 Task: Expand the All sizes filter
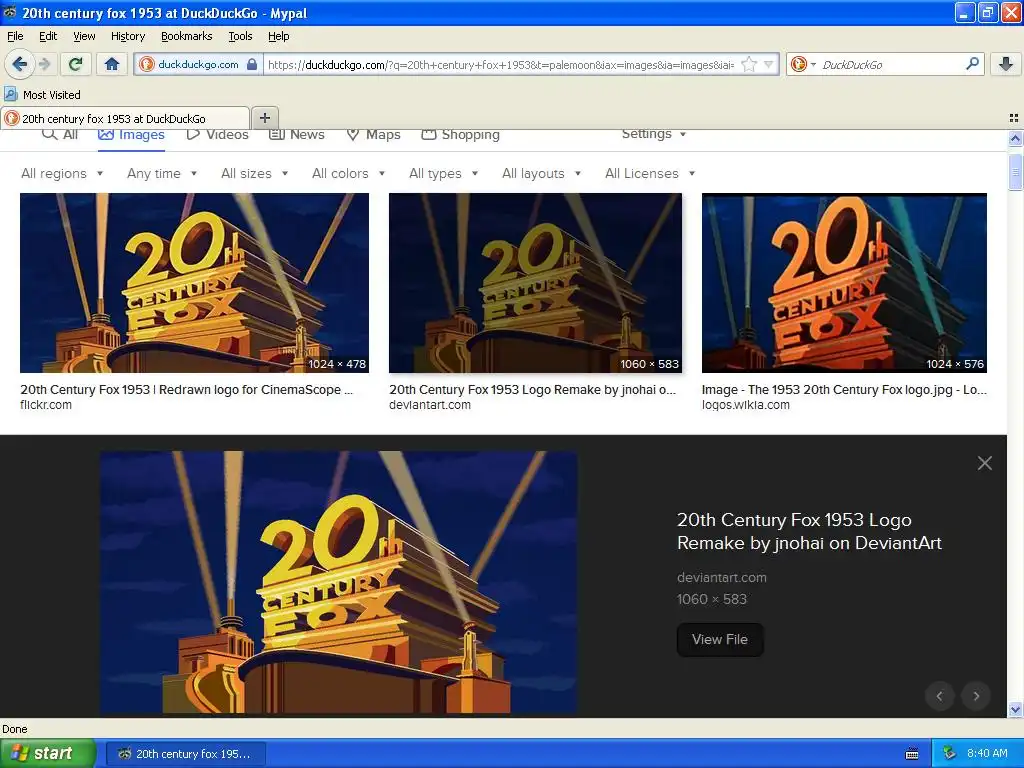pyautogui.click(x=255, y=173)
